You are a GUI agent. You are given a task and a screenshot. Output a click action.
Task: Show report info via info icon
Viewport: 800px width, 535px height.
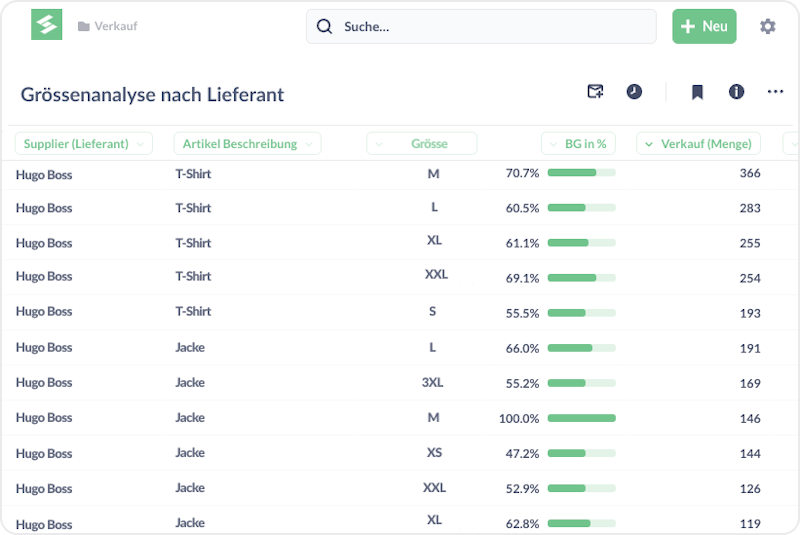pyautogui.click(x=736, y=92)
